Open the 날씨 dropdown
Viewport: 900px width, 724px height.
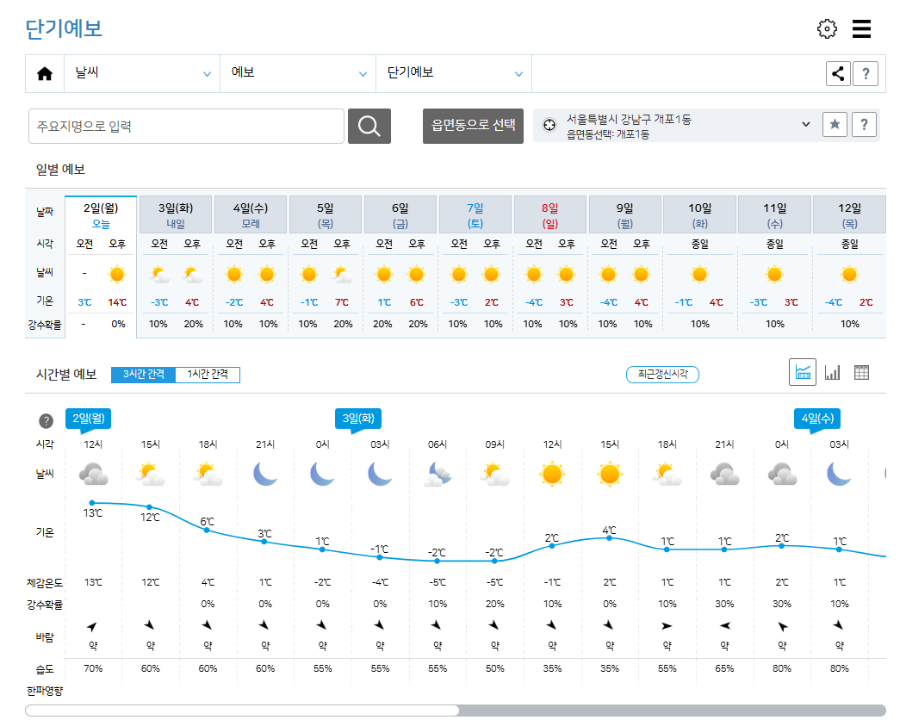click(x=140, y=73)
